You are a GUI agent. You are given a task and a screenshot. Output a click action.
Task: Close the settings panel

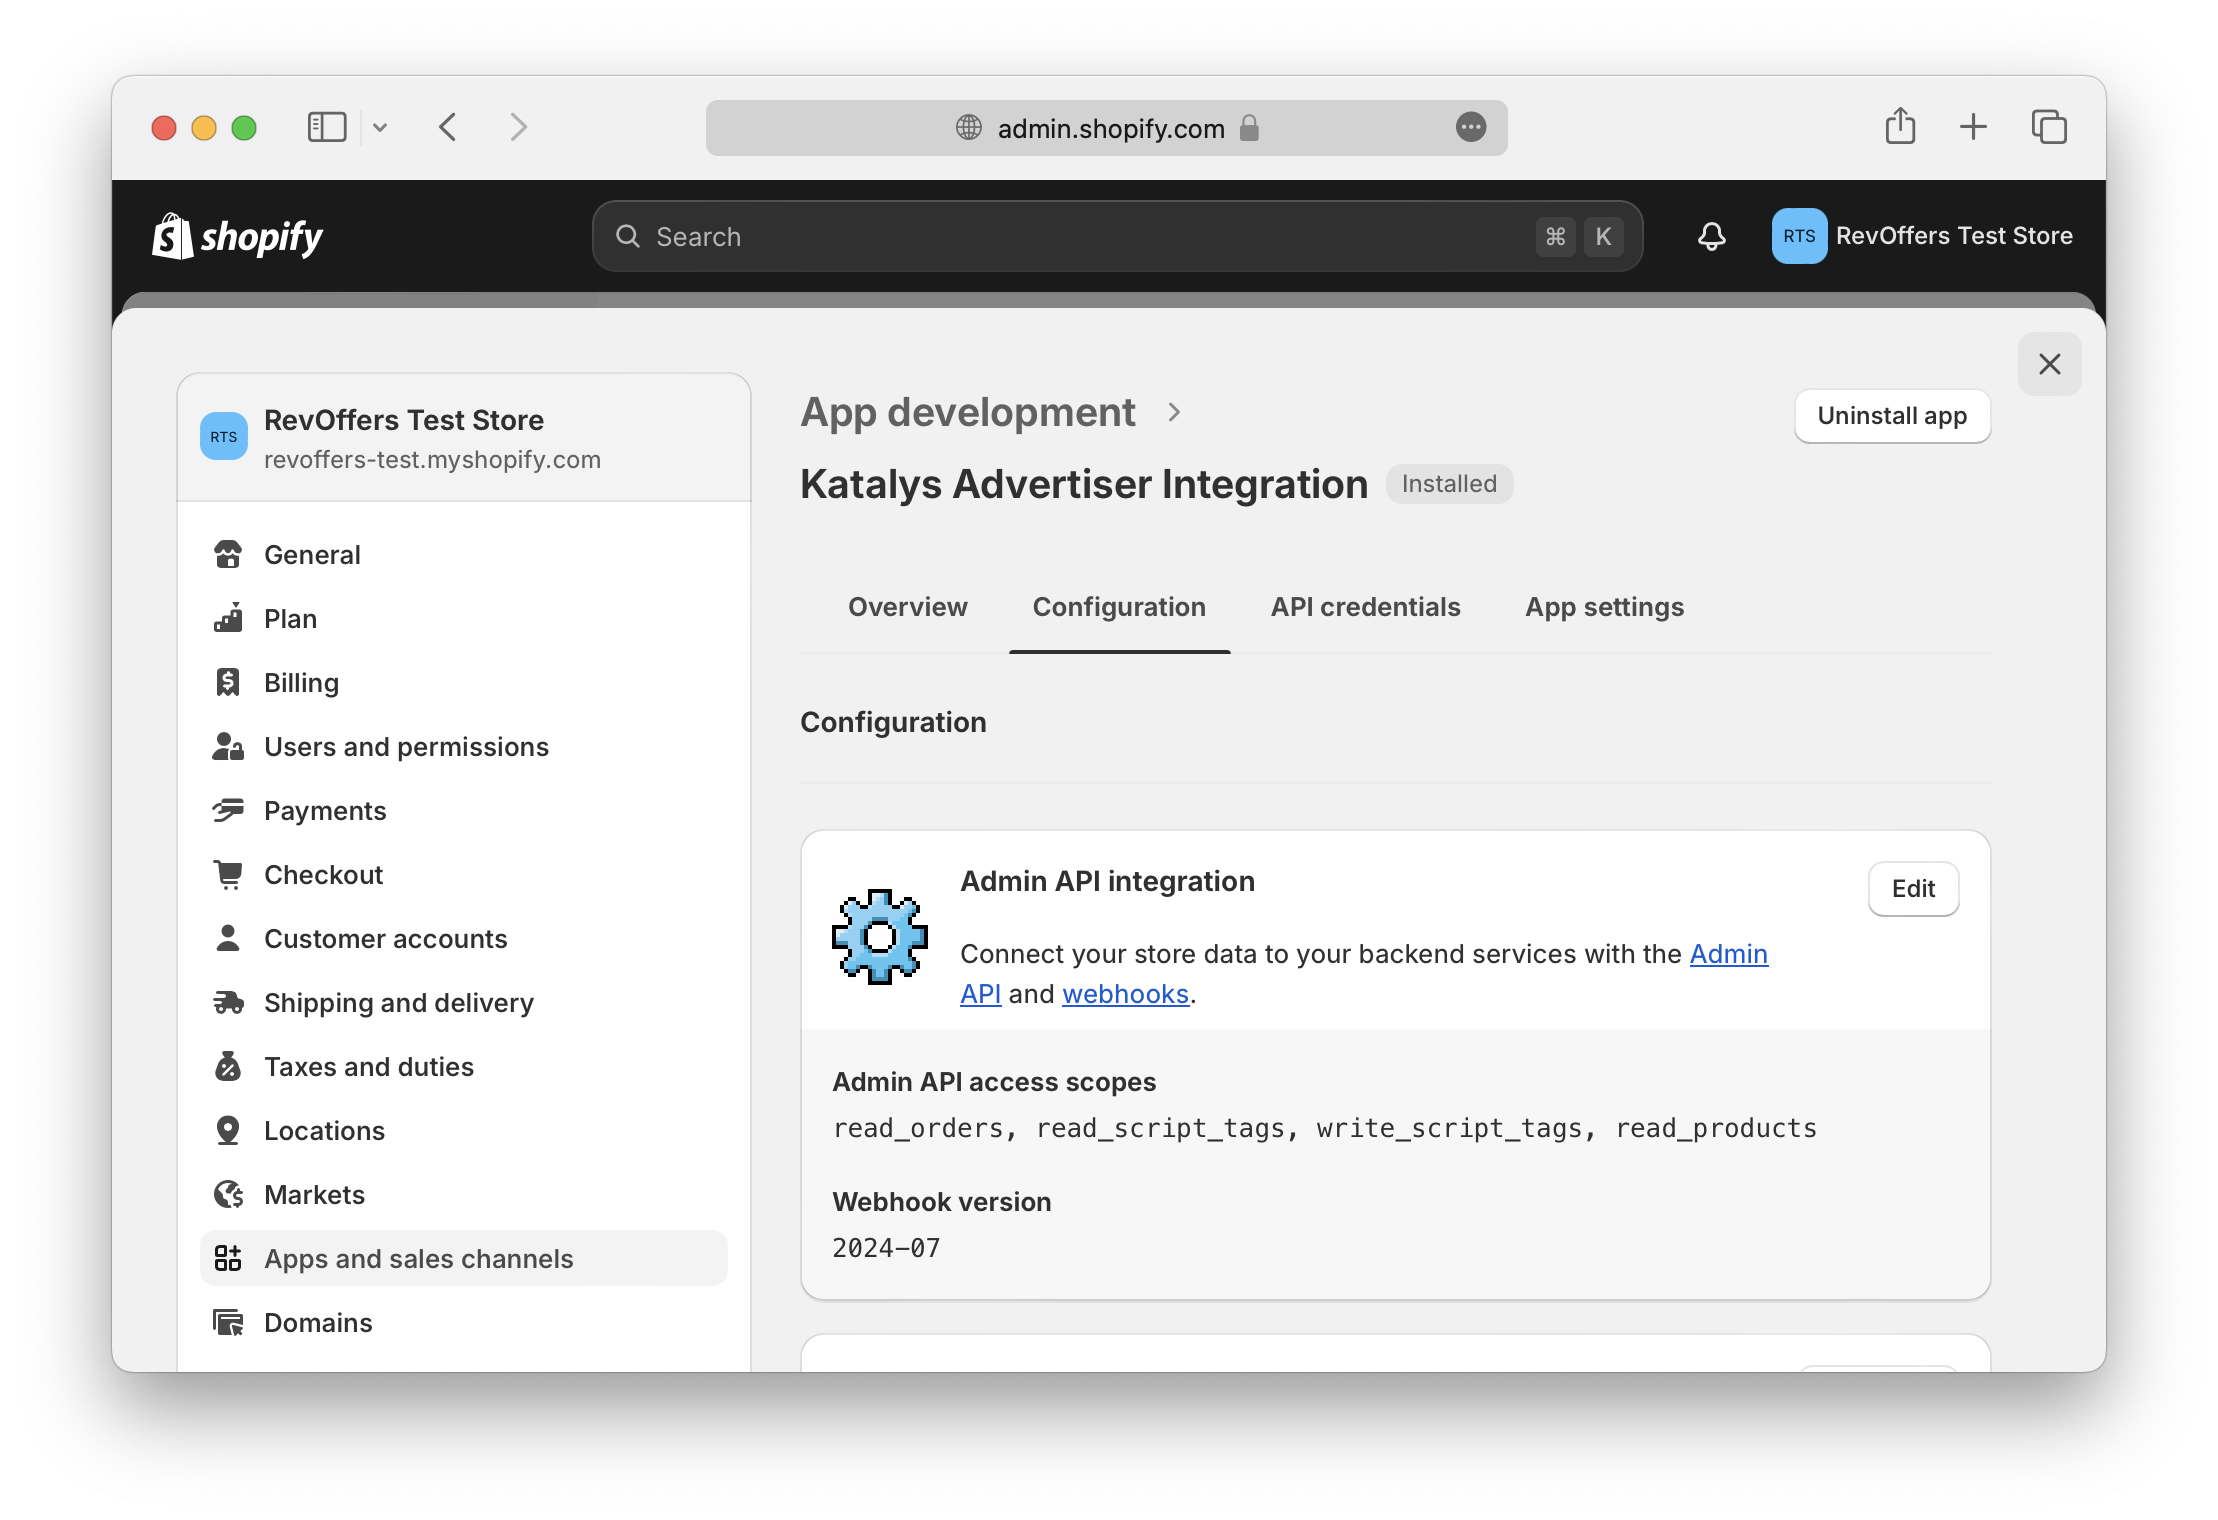[2049, 364]
